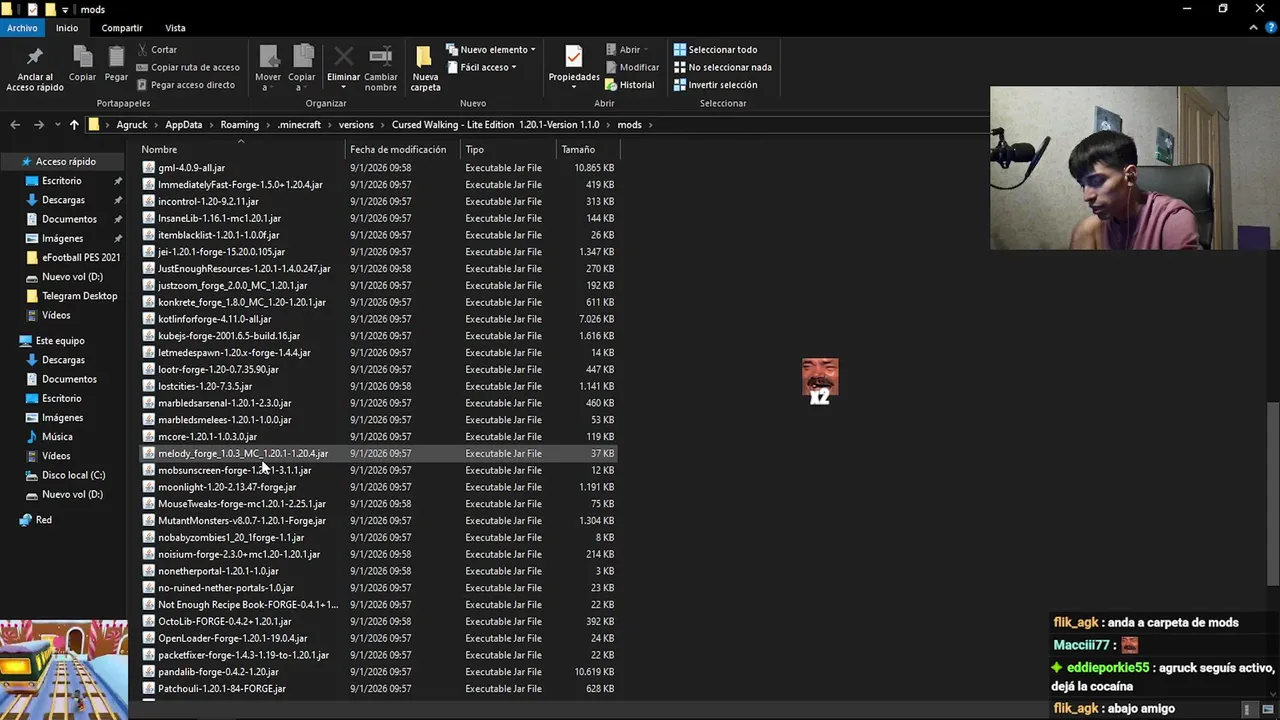Open the Historial option
This screenshot has width=1280, height=720.
(629, 85)
